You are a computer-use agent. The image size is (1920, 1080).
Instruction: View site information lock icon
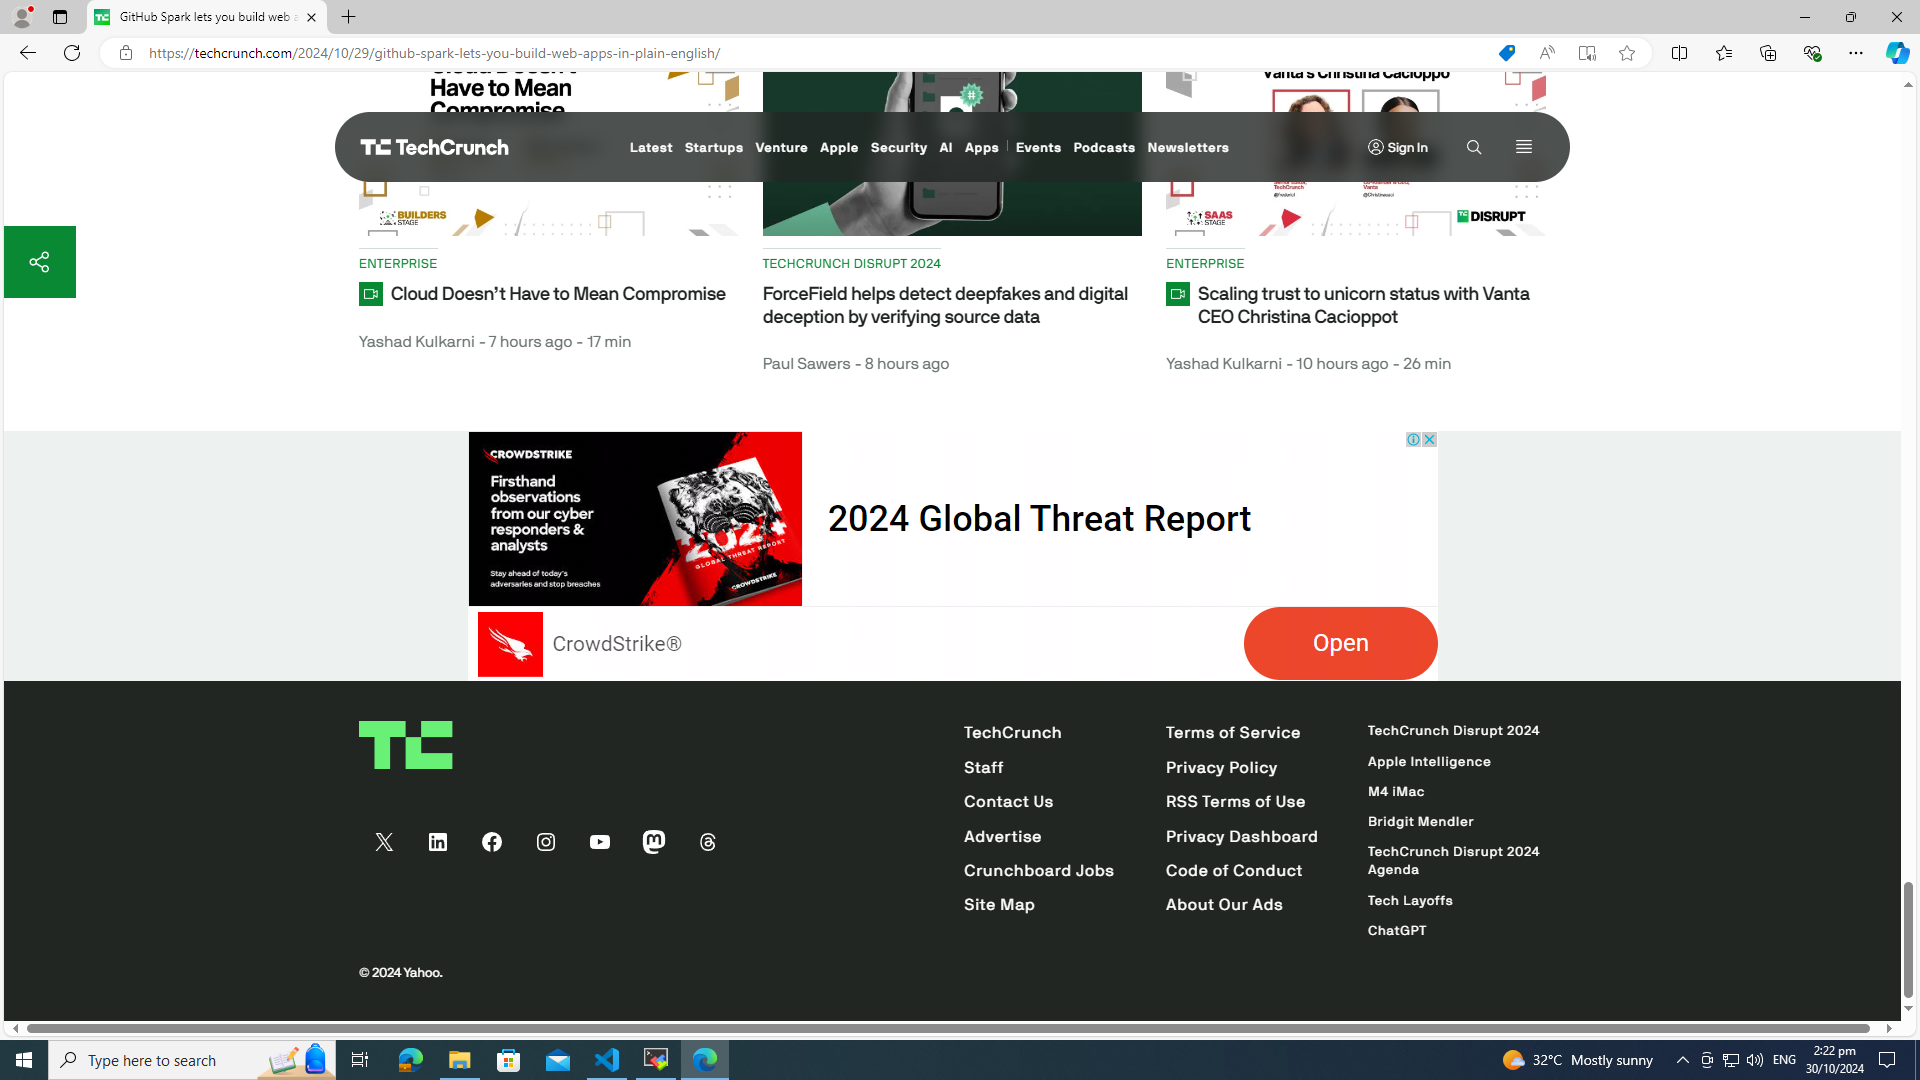125,53
